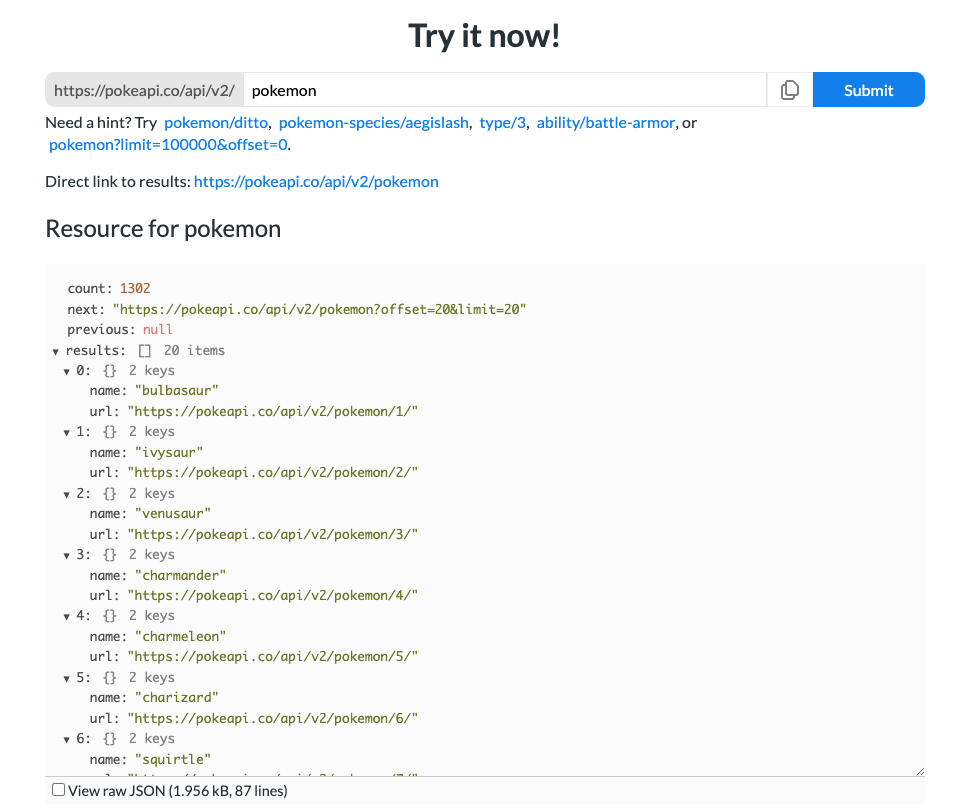Click the braces icon of item 3
964x808 pixels.
click(x=109, y=555)
